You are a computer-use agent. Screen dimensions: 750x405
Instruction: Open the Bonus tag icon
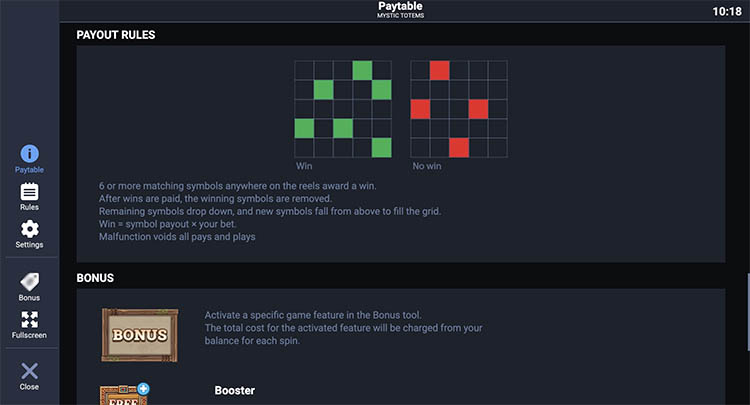tap(29, 283)
